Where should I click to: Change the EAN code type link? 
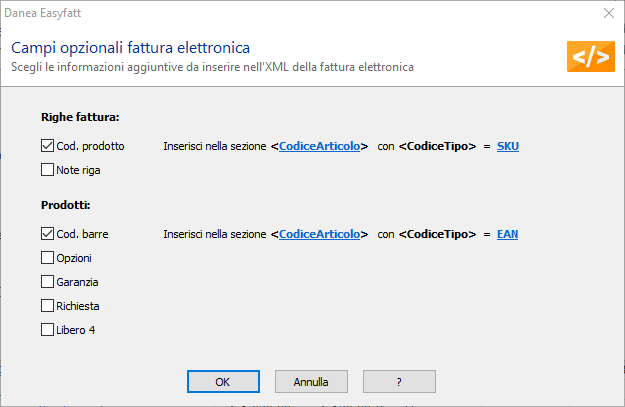(x=507, y=234)
